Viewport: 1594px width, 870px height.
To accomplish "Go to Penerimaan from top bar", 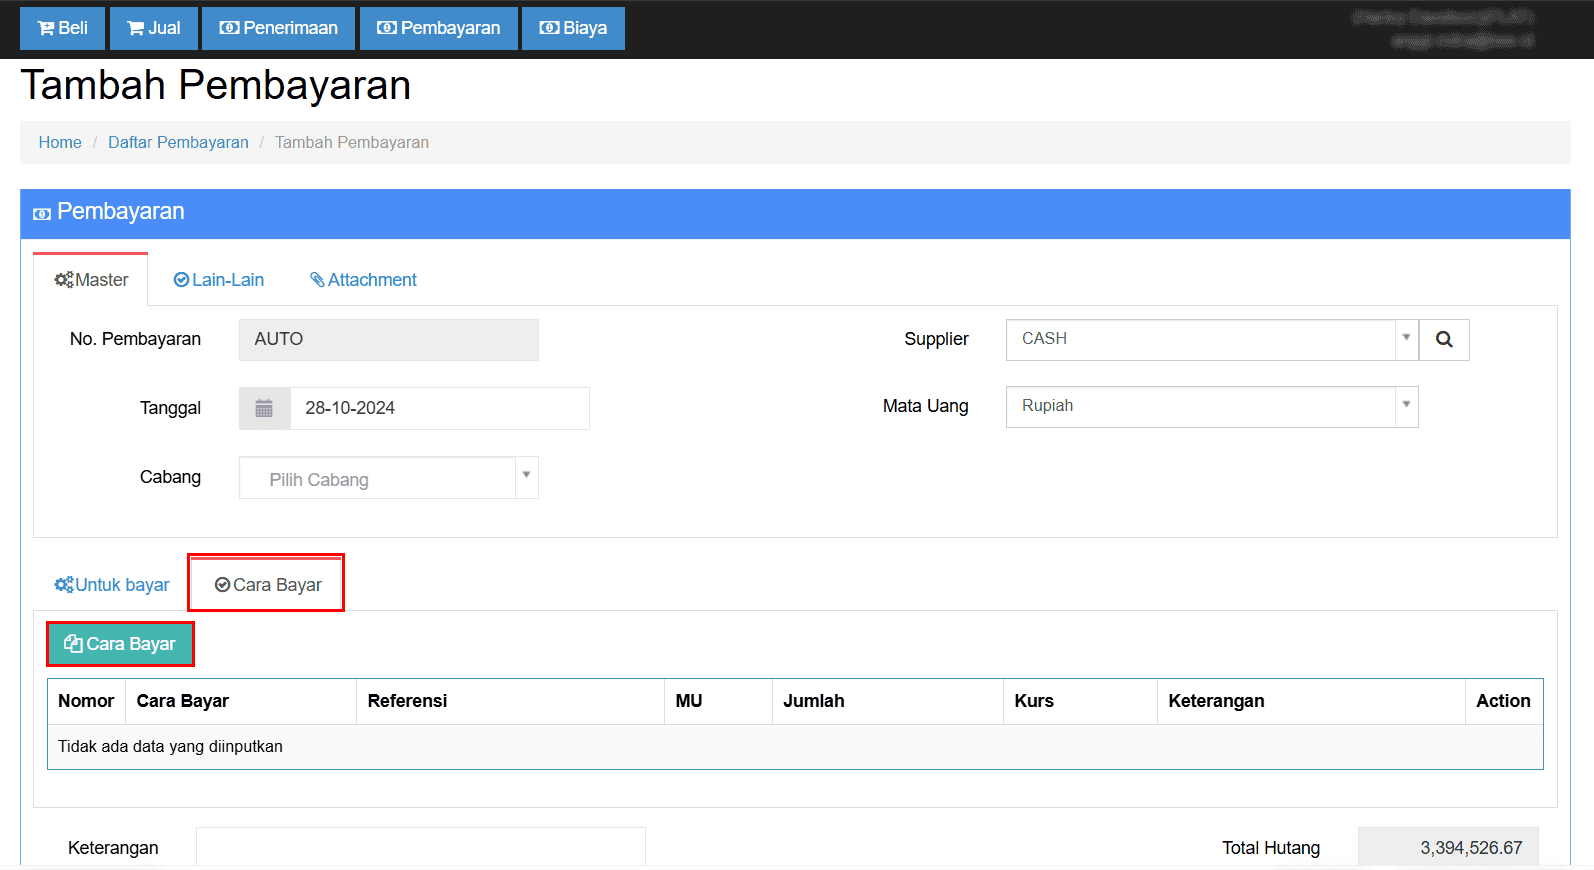I will coord(279,28).
